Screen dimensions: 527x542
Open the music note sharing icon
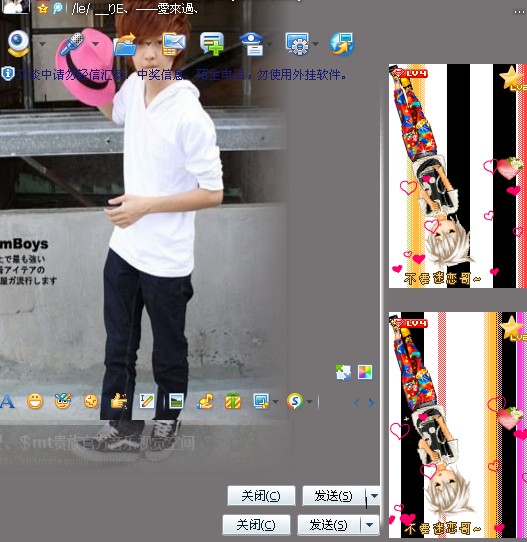click(205, 401)
